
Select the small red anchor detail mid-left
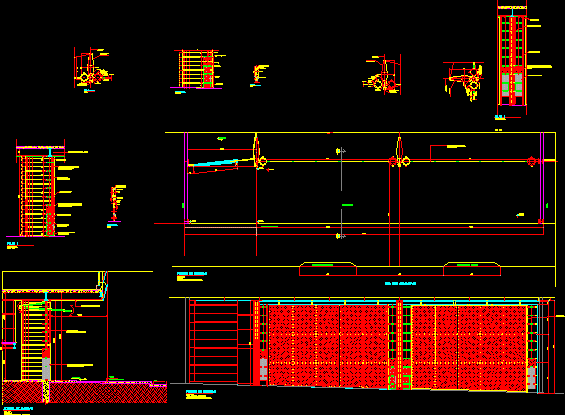coord(115,204)
